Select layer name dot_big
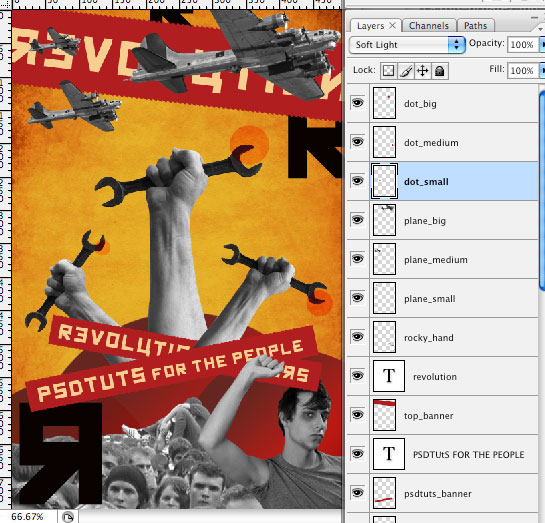545x523 pixels. 420,104
